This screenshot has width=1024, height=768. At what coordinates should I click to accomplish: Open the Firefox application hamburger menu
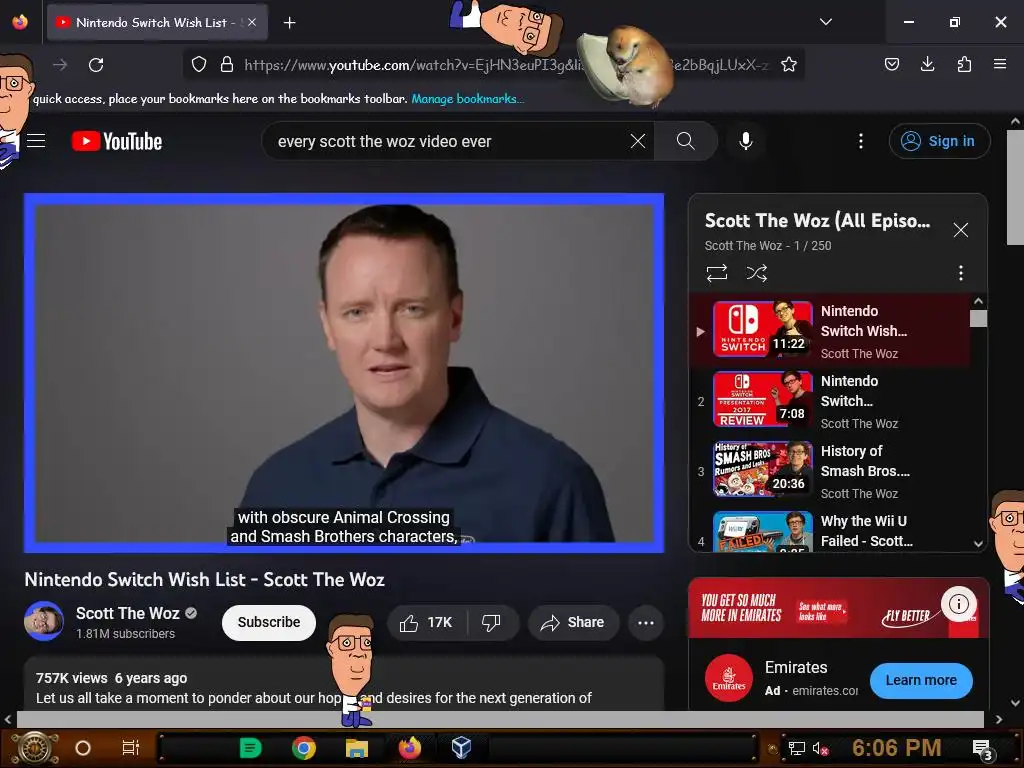[1000, 64]
